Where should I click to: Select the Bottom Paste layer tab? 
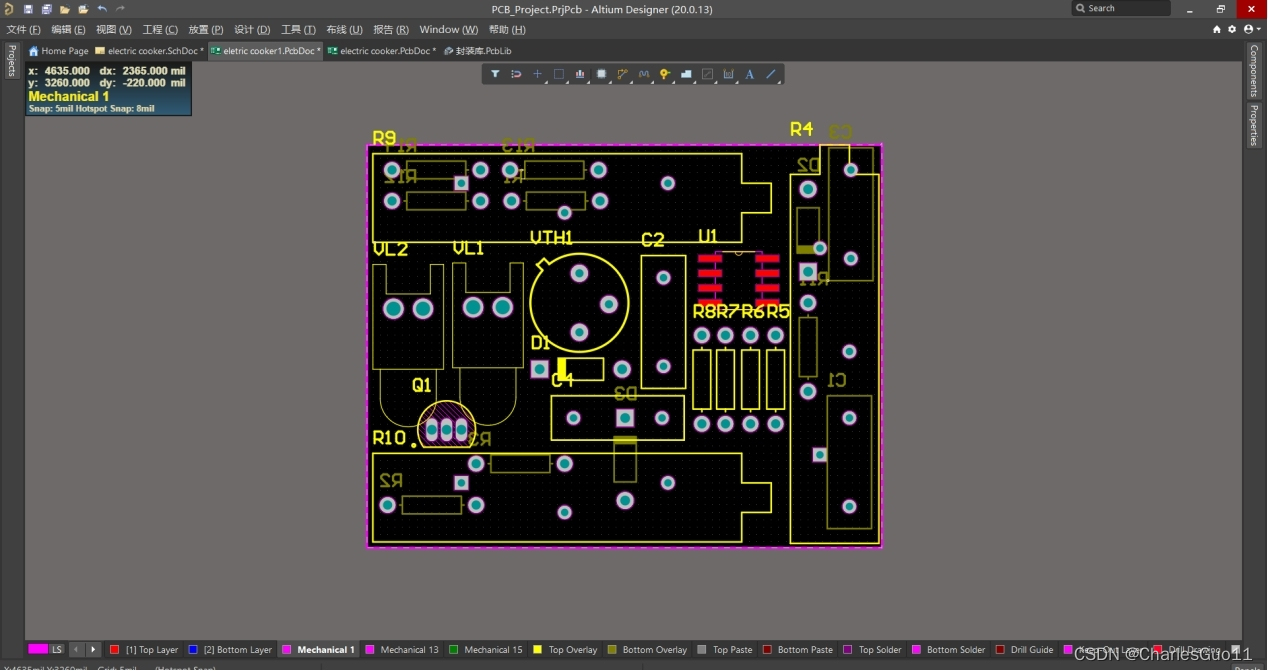(797, 650)
